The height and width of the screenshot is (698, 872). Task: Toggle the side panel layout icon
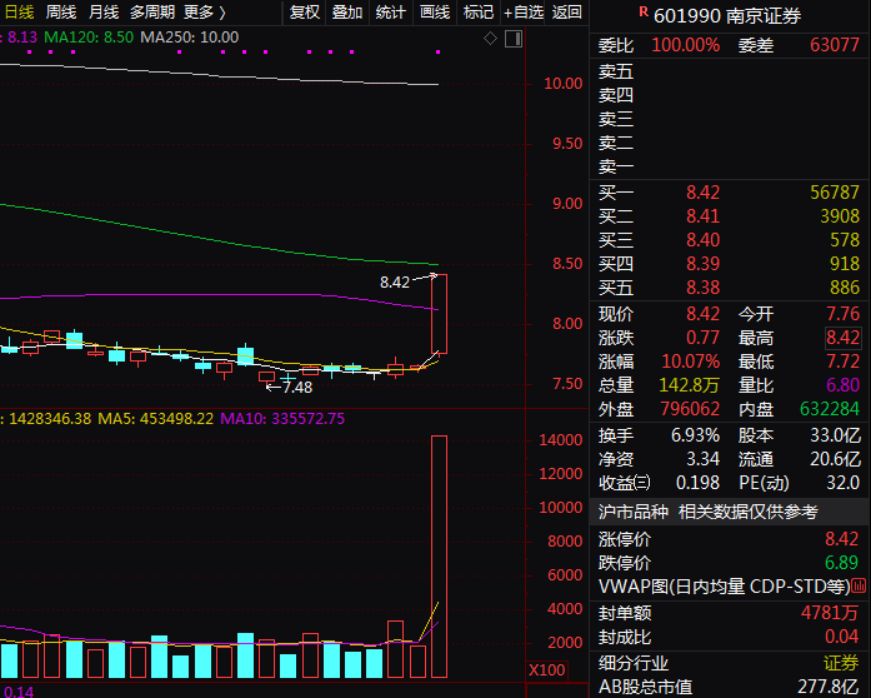tap(512, 38)
